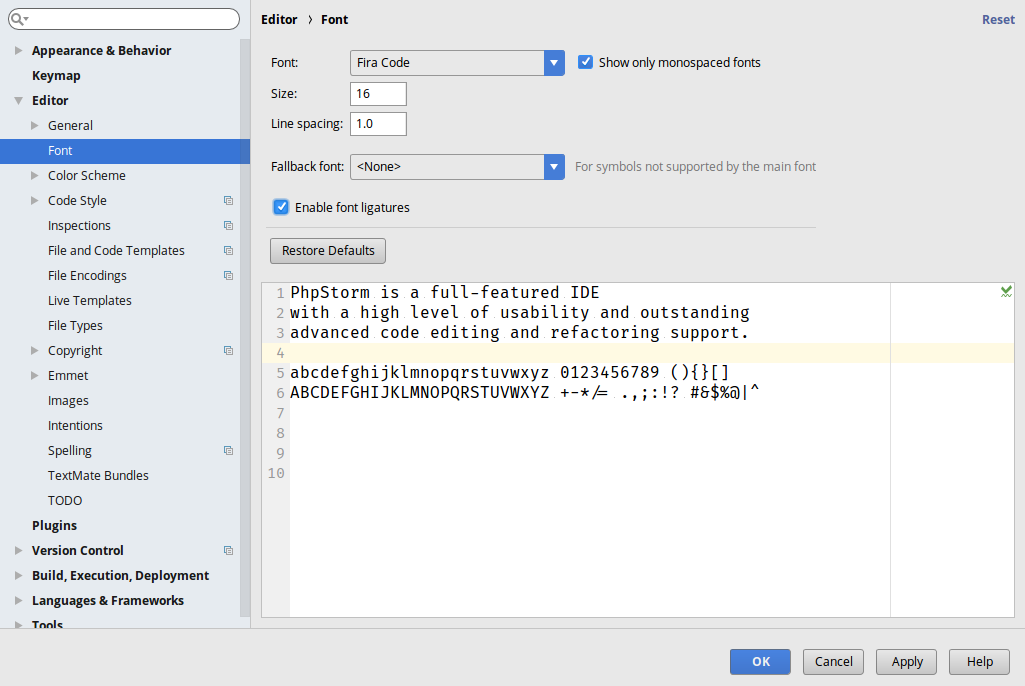Screen dimensions: 1025x686
Task: Click preview line starting with 'abcdefghijklmnopqrstuvwxyz'
Action: click(x=509, y=372)
